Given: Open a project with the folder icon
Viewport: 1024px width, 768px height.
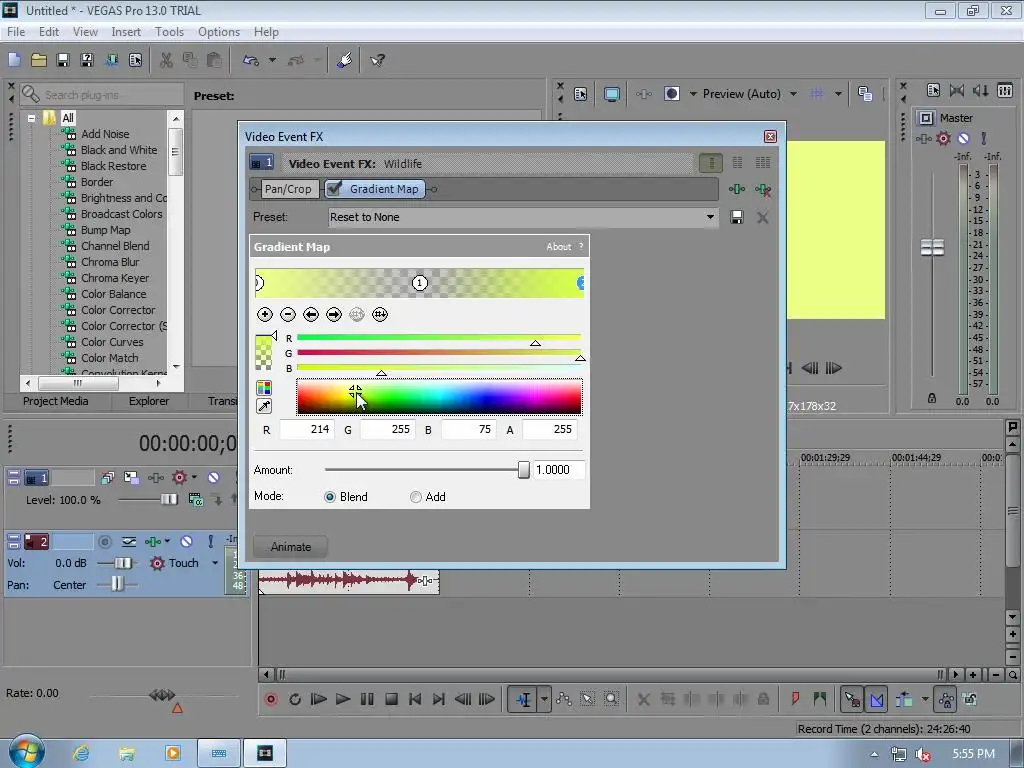Looking at the screenshot, I should (39, 60).
